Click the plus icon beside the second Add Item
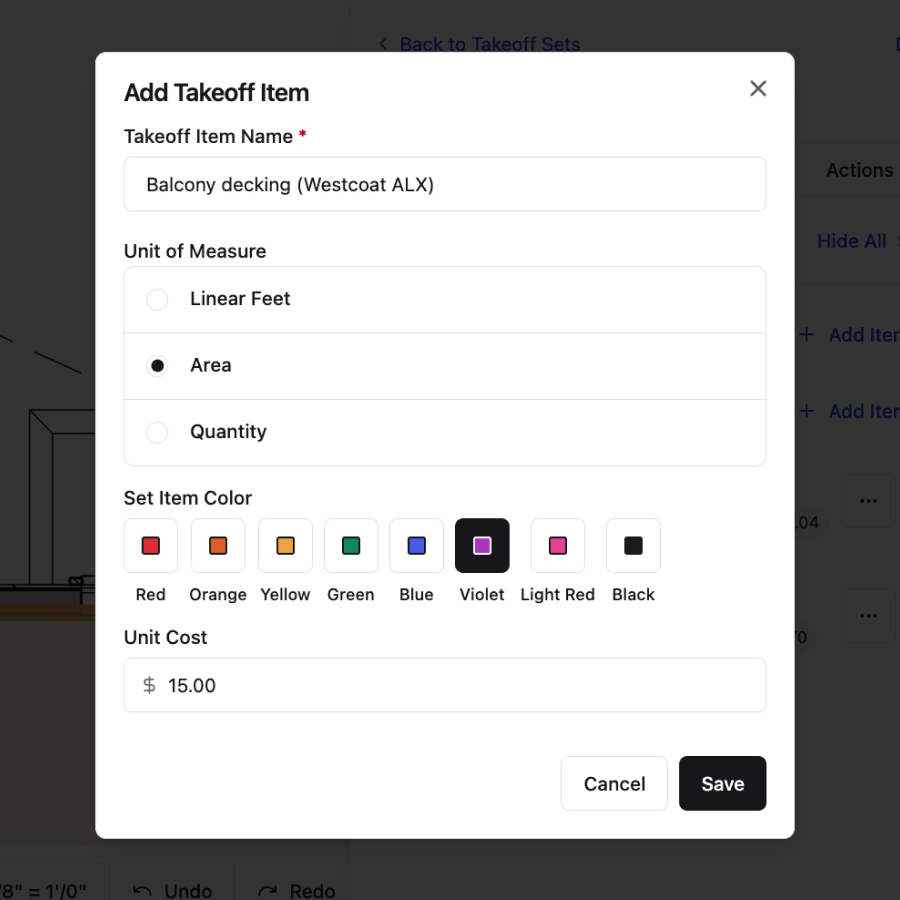900x900 pixels. [806, 411]
